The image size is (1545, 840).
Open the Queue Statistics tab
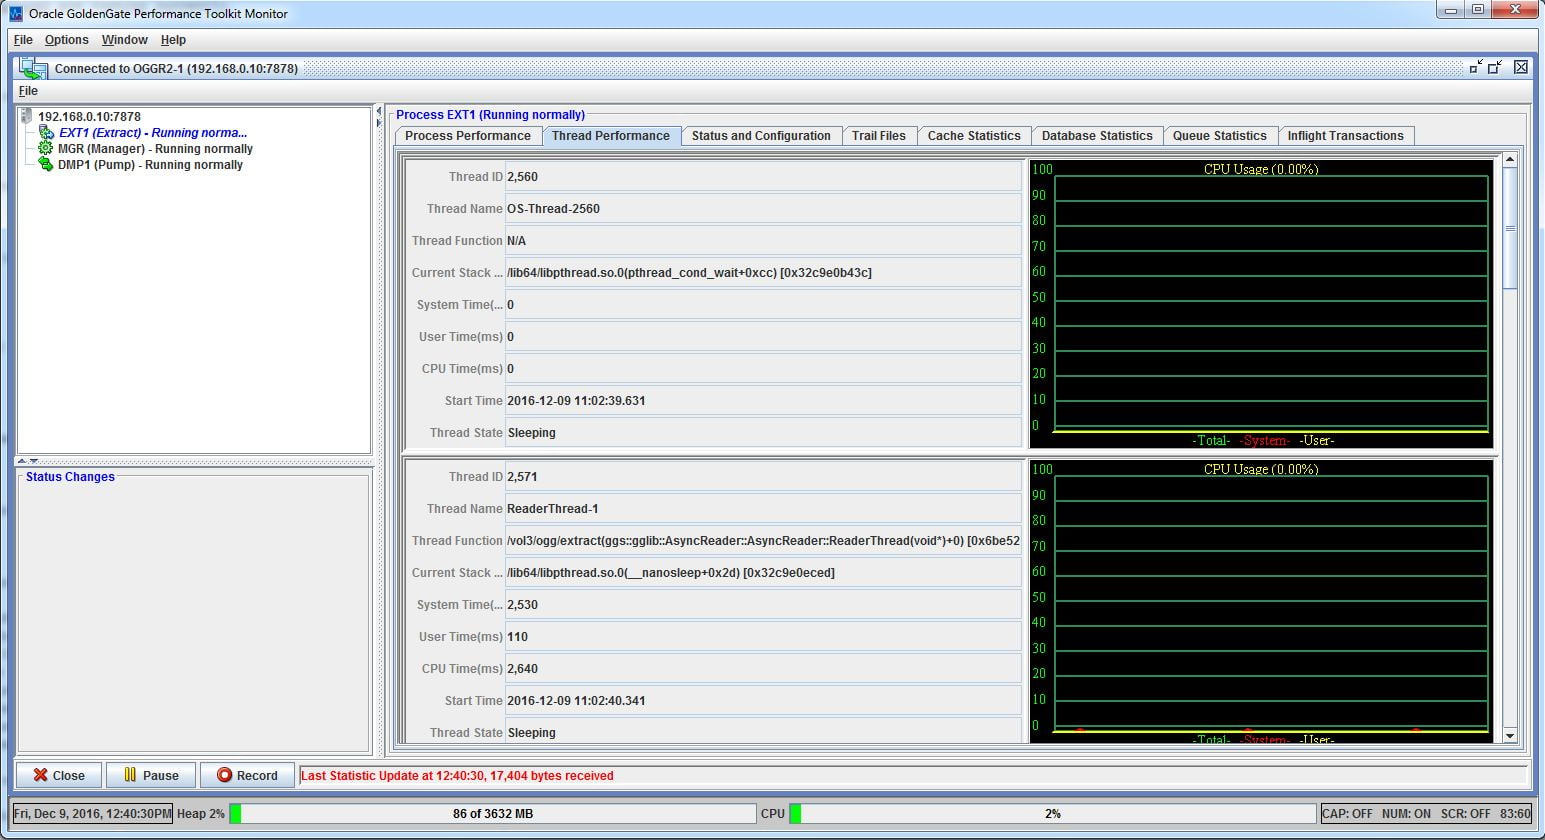[1219, 136]
